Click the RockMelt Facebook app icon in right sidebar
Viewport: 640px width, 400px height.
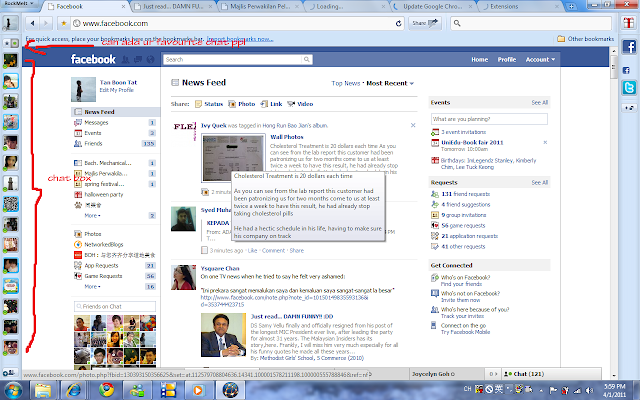tap(629, 47)
